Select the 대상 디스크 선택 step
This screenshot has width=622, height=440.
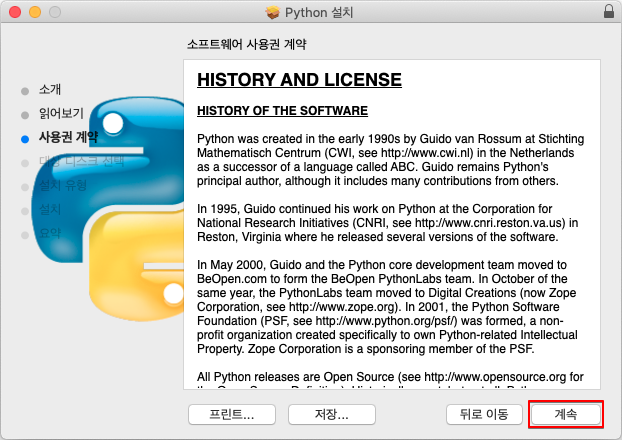[x=81, y=161]
